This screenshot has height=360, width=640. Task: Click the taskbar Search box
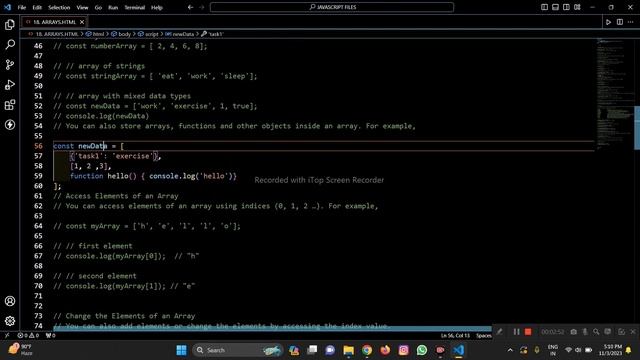click(238, 350)
